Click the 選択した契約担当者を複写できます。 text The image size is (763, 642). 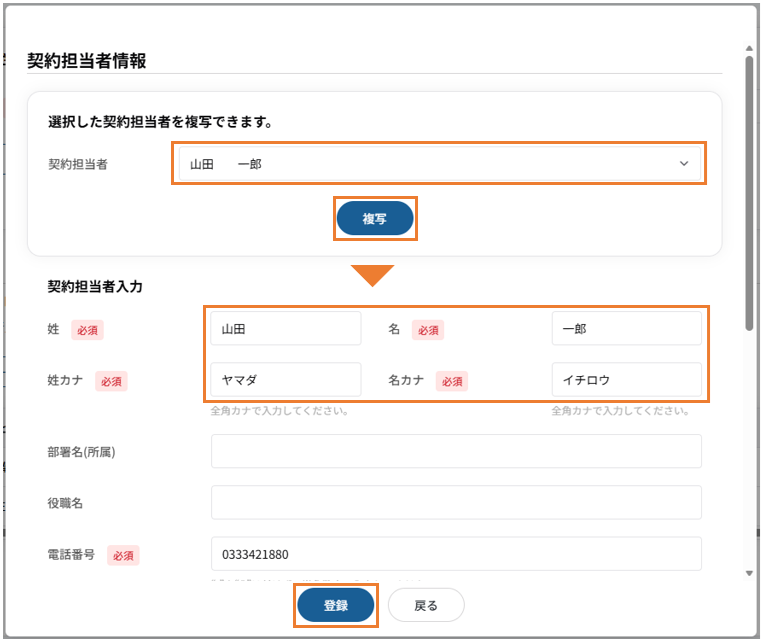[x=160, y=122]
